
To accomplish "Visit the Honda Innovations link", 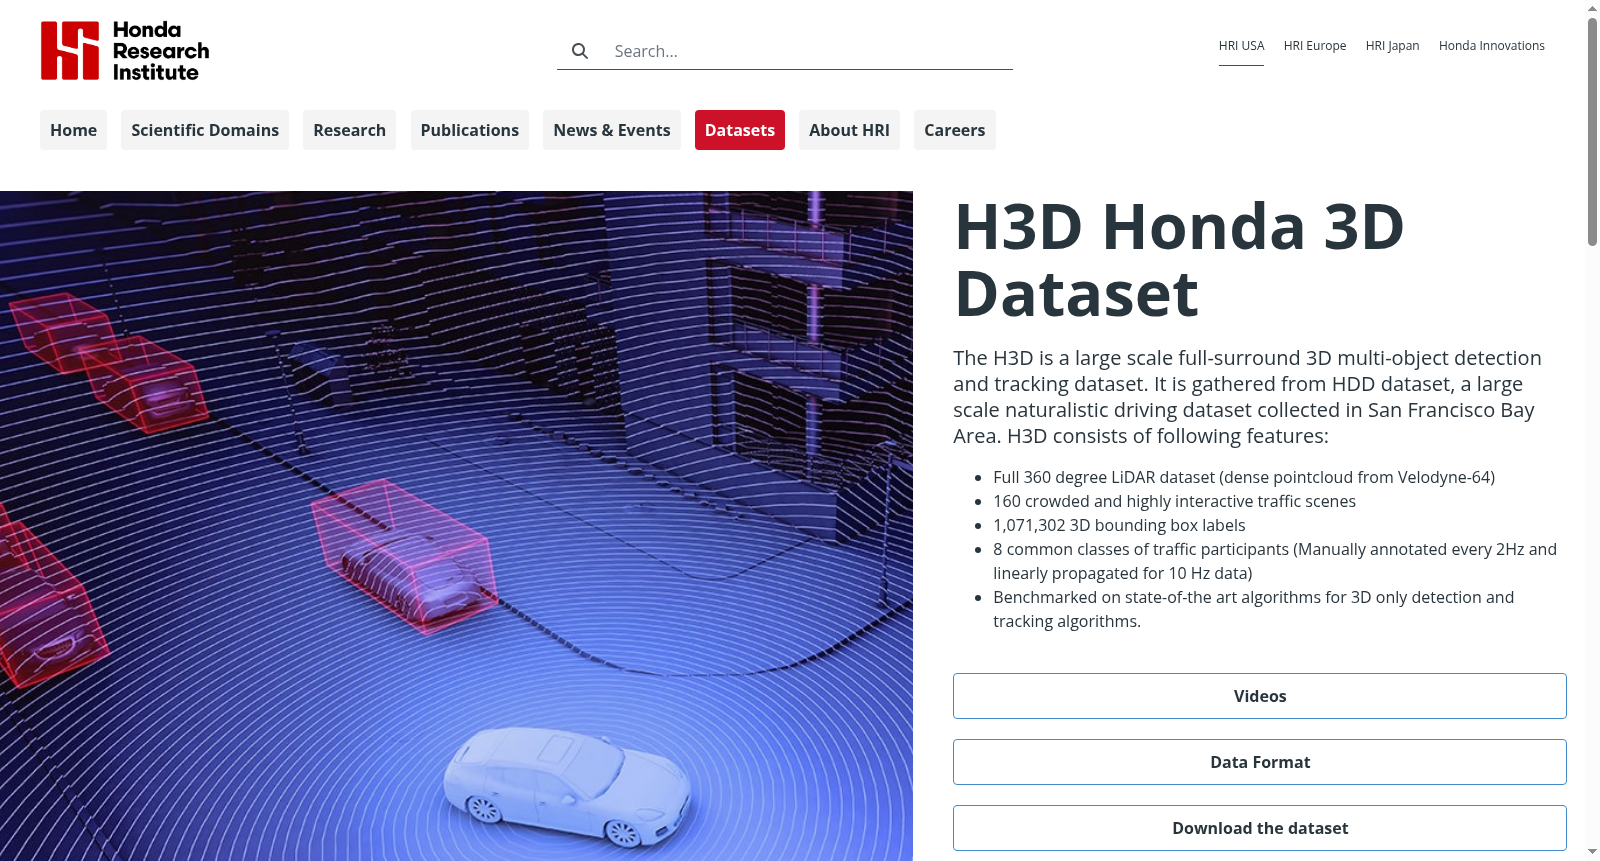I will click(x=1492, y=46).
